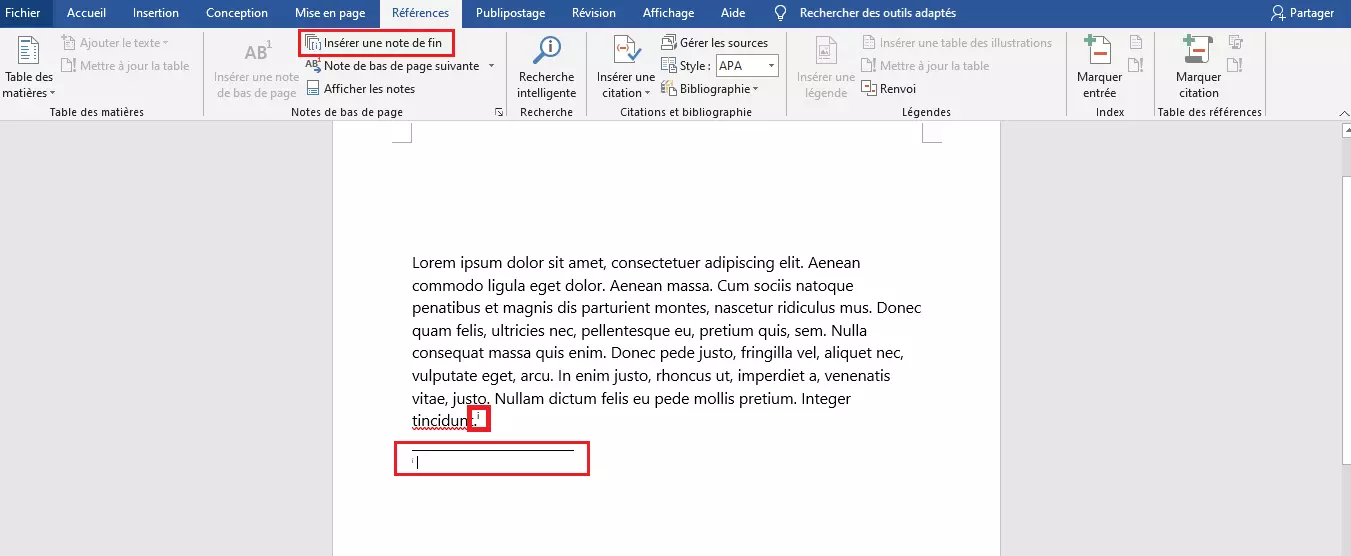Viewport: 1351px width, 556px height.
Task: Click Afficher les notes
Action: 360,89
